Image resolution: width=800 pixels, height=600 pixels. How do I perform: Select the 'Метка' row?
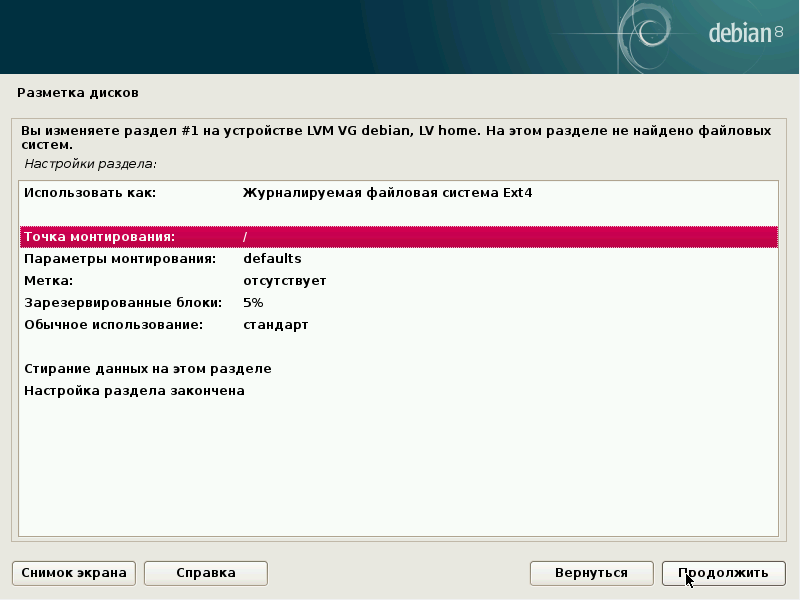point(49,281)
